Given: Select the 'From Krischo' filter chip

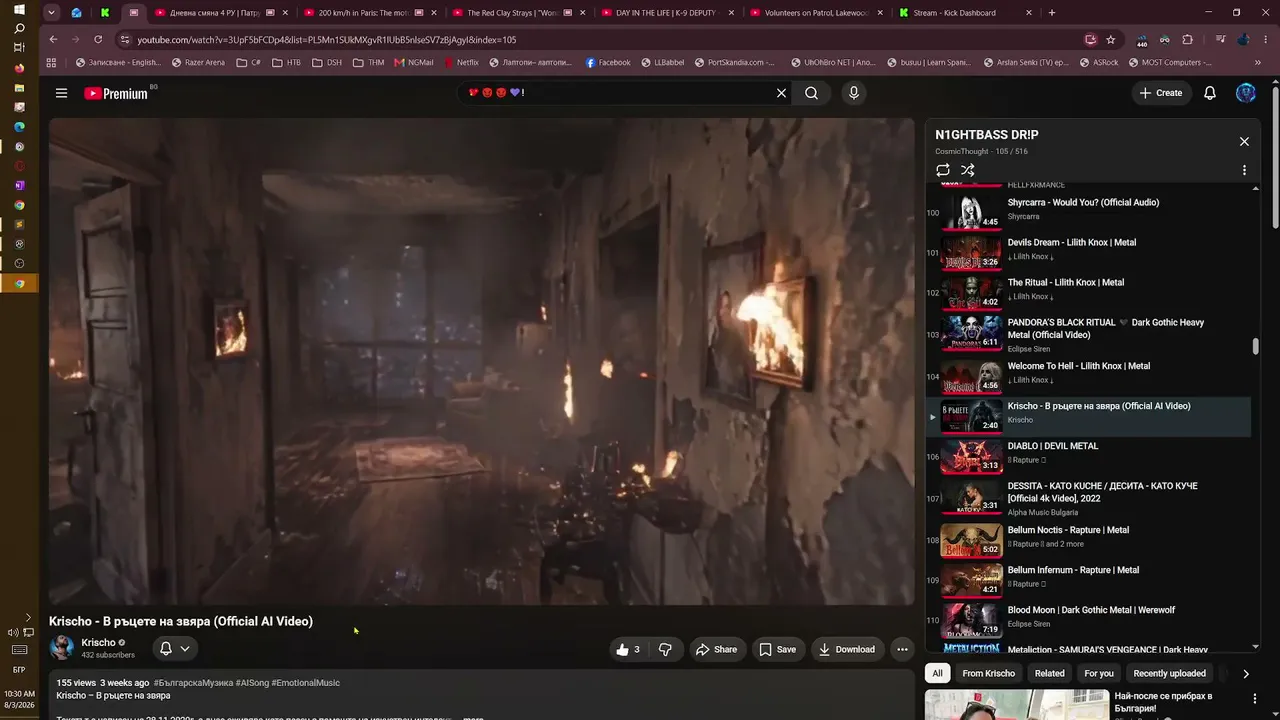Looking at the screenshot, I should tap(988, 673).
